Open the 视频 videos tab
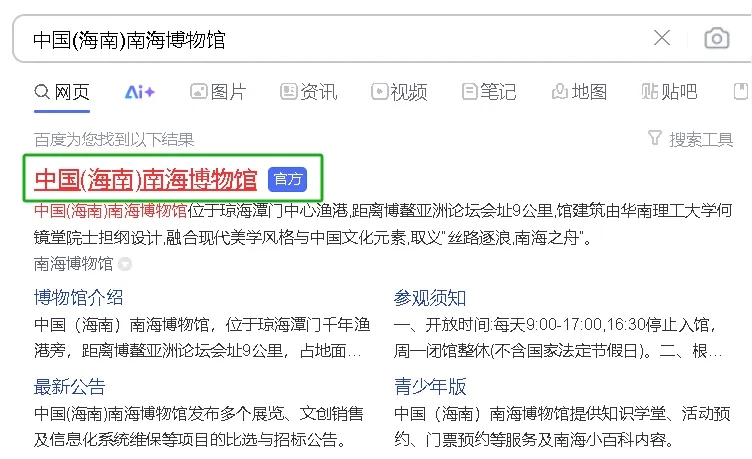 (x=398, y=92)
